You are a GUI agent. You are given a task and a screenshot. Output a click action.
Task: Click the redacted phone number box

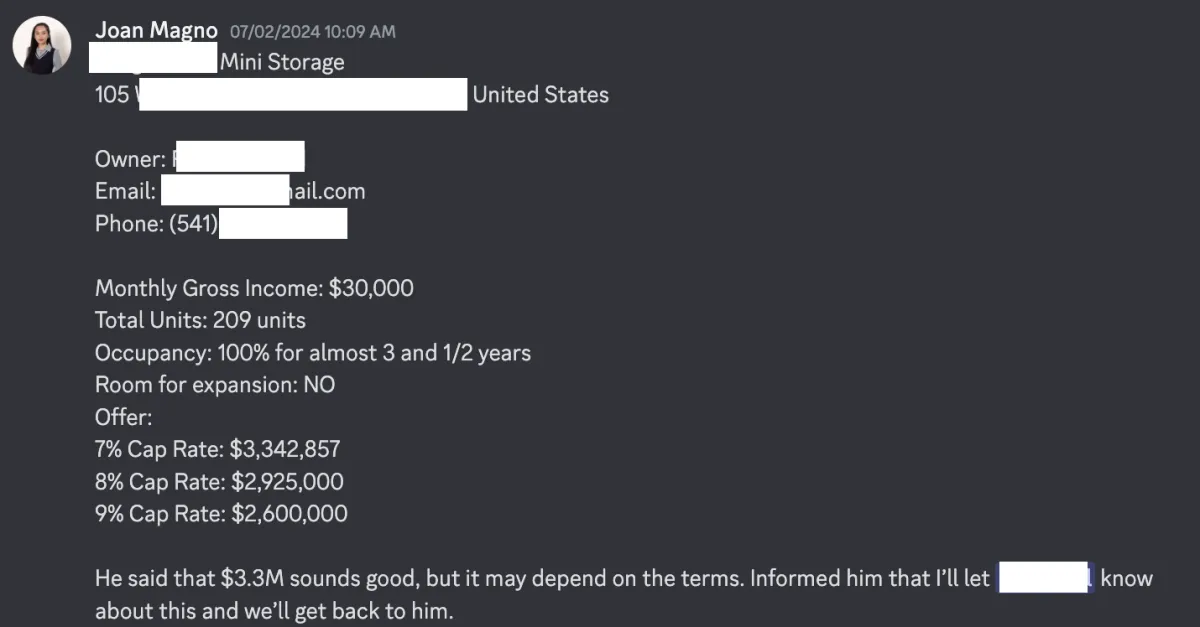283,224
